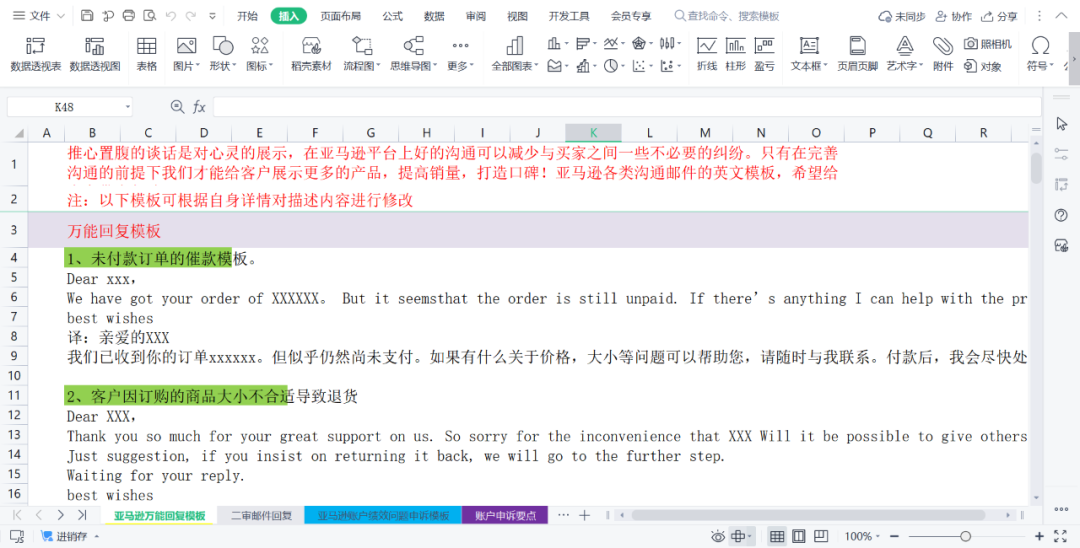Insert 页眉页脚 header and footer
This screenshot has width=1080, height=548.
pos(858,54)
